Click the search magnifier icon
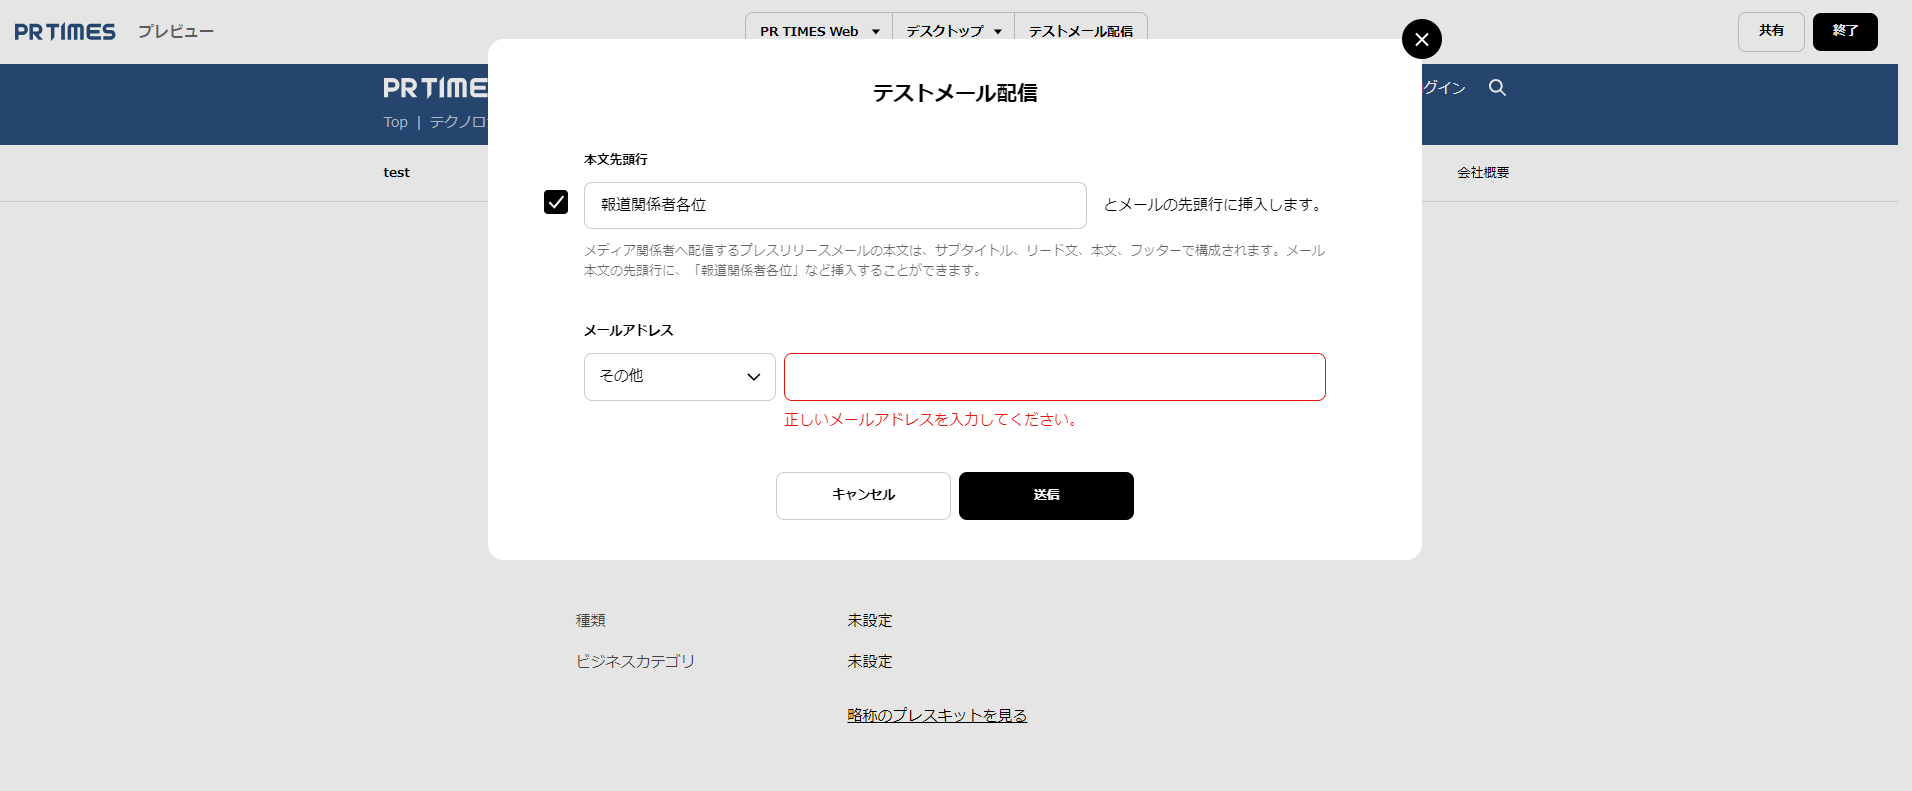 1497,88
